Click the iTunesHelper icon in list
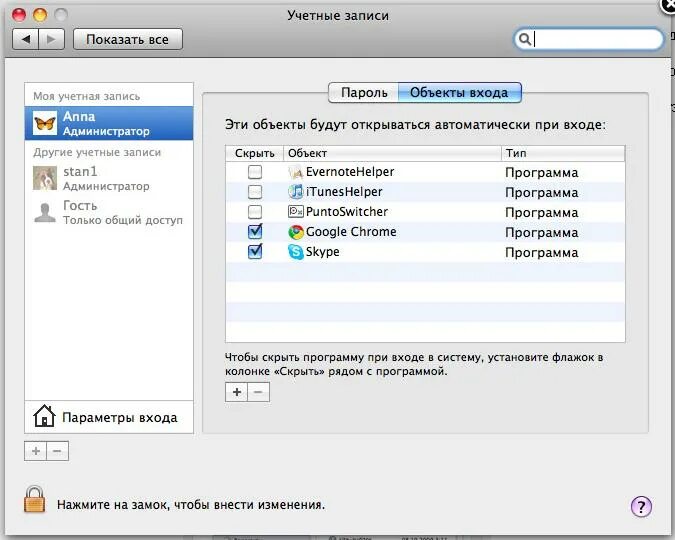The width and height of the screenshot is (675, 540). coord(296,192)
